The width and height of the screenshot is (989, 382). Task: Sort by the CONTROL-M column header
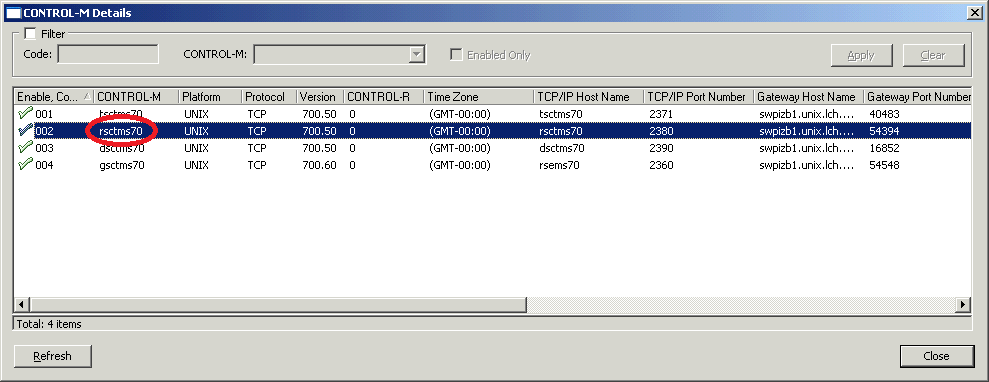click(x=136, y=96)
